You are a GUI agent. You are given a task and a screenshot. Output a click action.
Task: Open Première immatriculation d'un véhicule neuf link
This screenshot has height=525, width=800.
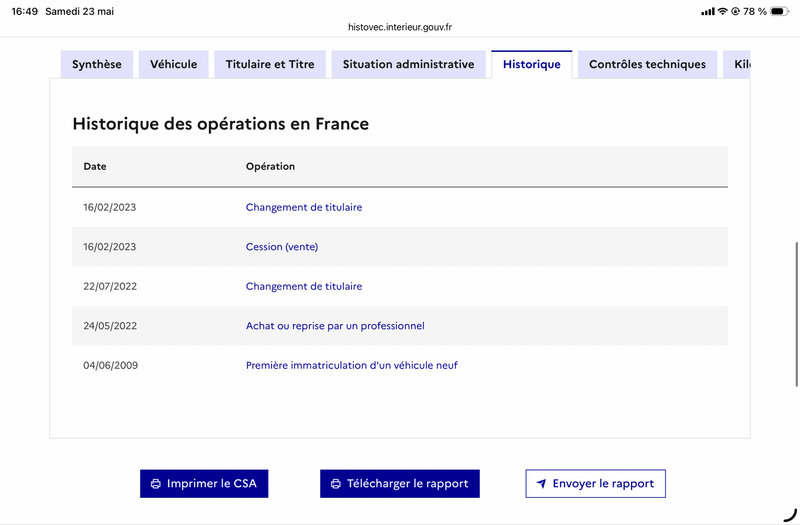tap(352, 365)
